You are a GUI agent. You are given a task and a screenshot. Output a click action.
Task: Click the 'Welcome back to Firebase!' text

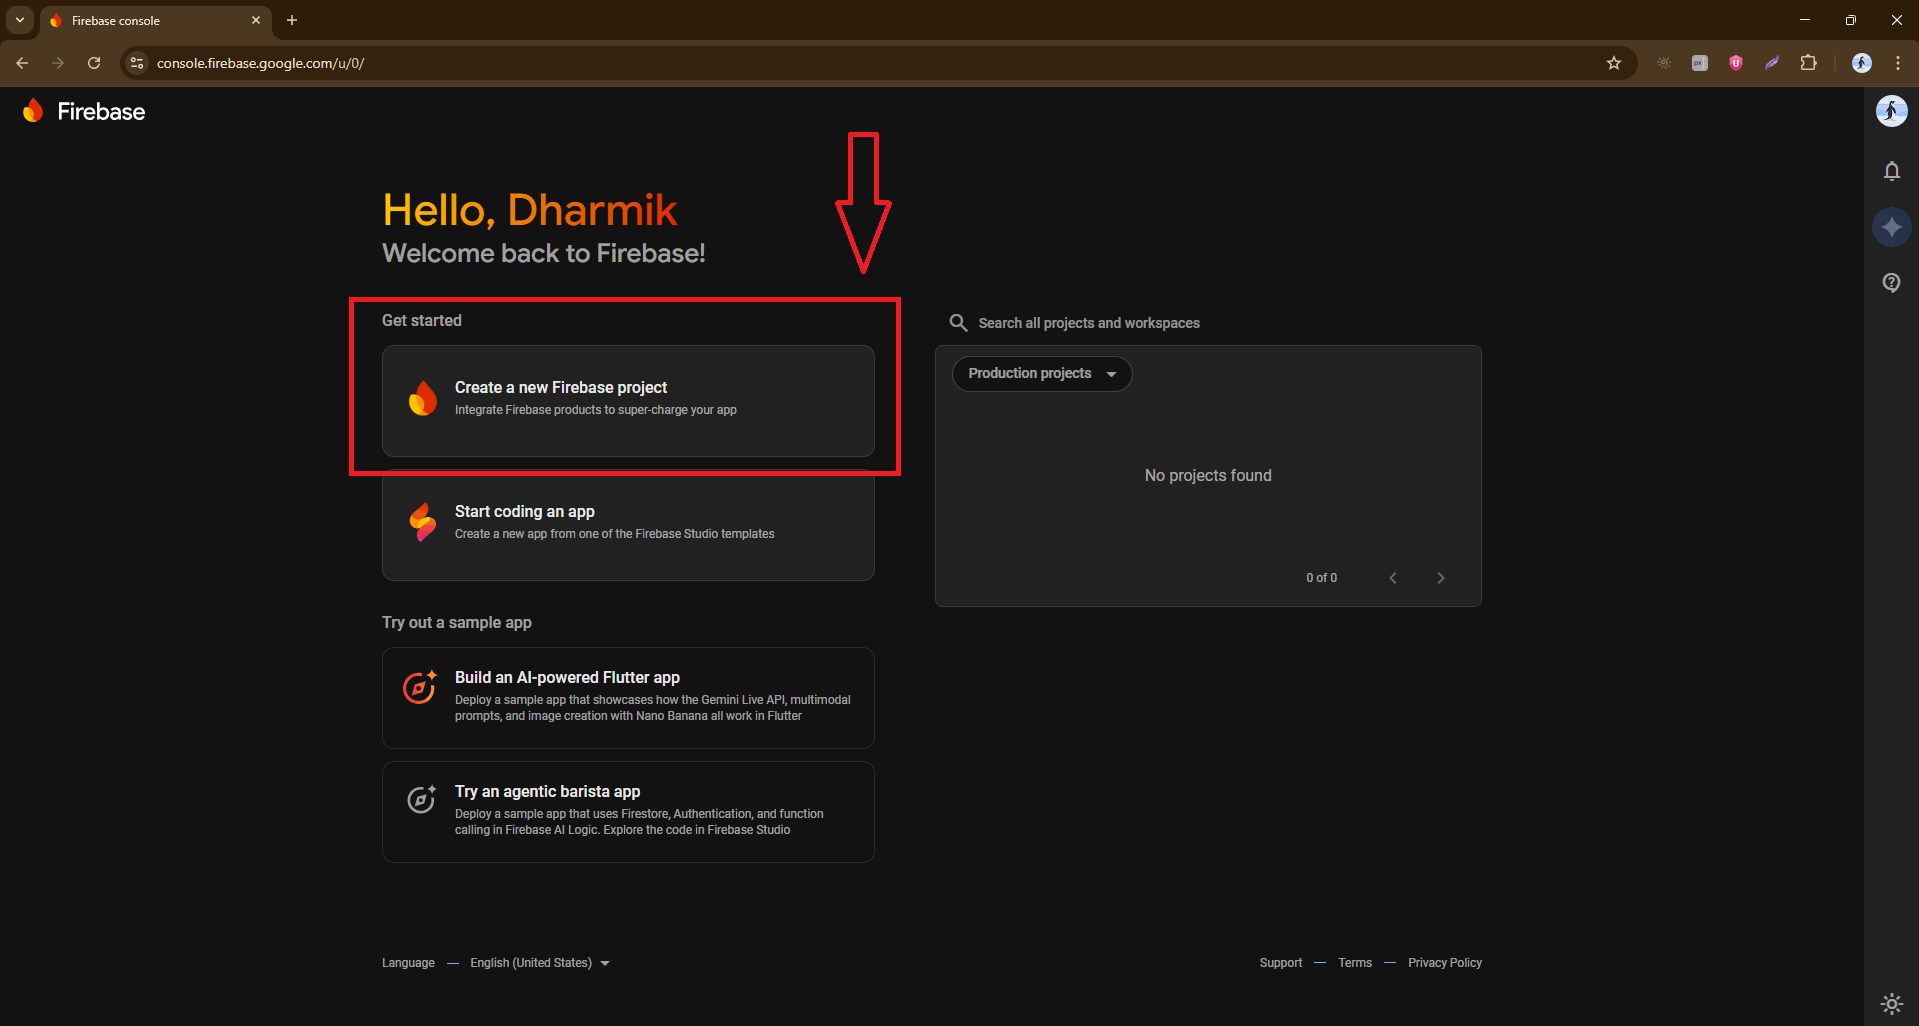click(x=544, y=254)
